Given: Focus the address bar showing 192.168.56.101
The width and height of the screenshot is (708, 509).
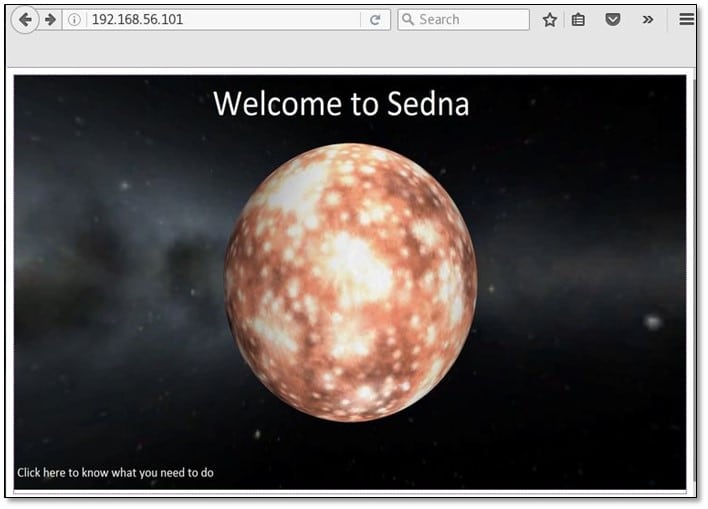Looking at the screenshot, I should tap(220, 20).
